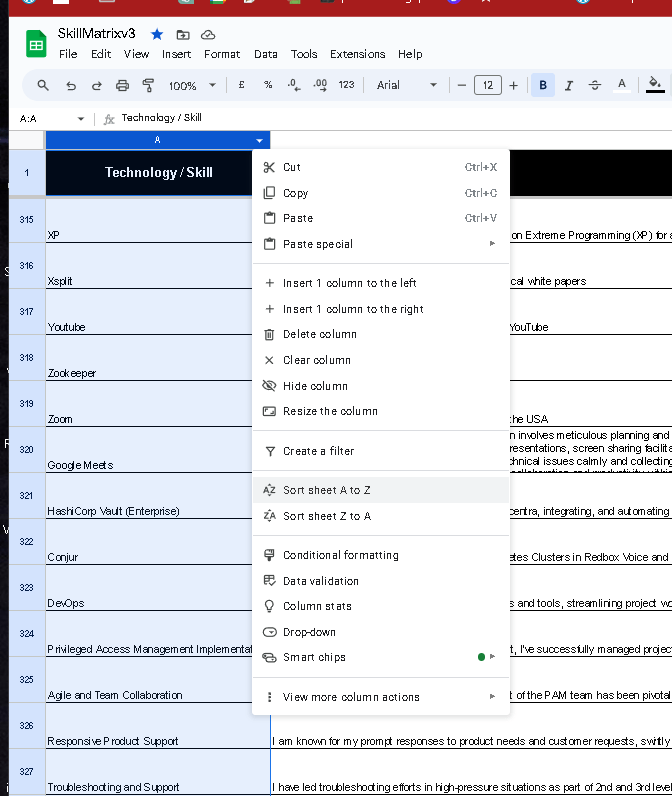Image resolution: width=672 pixels, height=796 pixels.
Task: Click the font size field showing 12
Action: tap(488, 85)
